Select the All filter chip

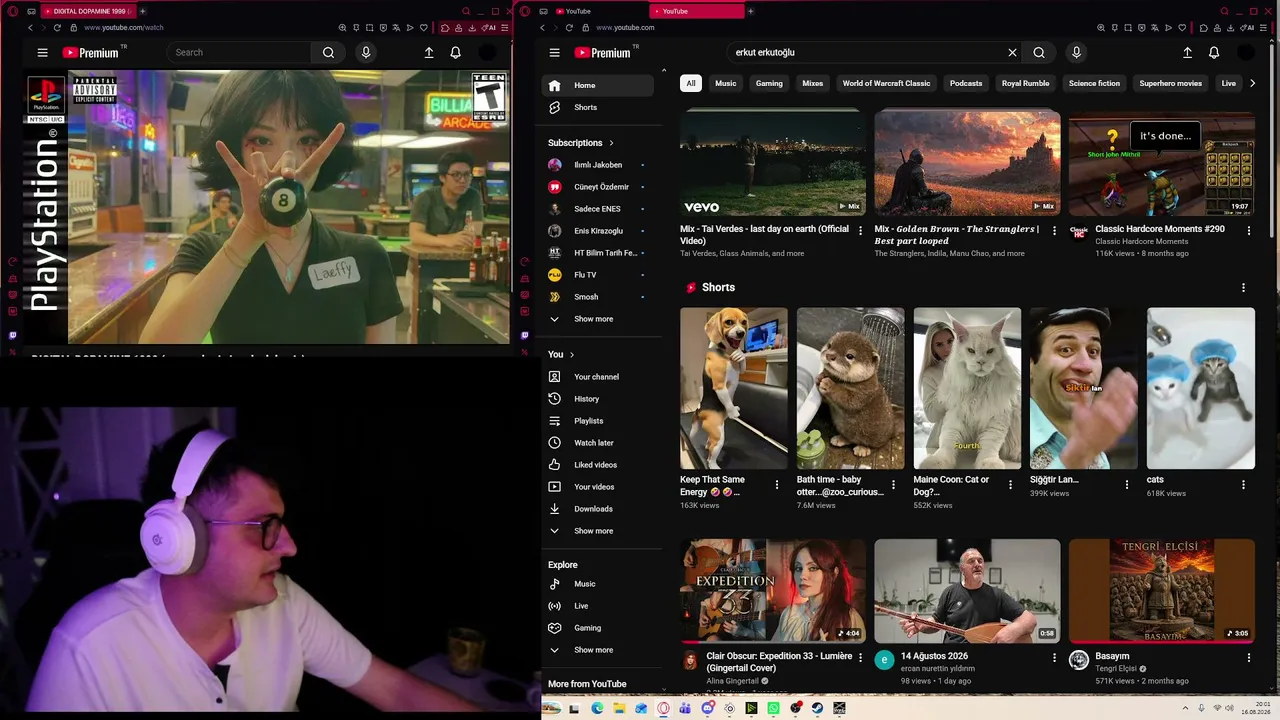tap(690, 83)
